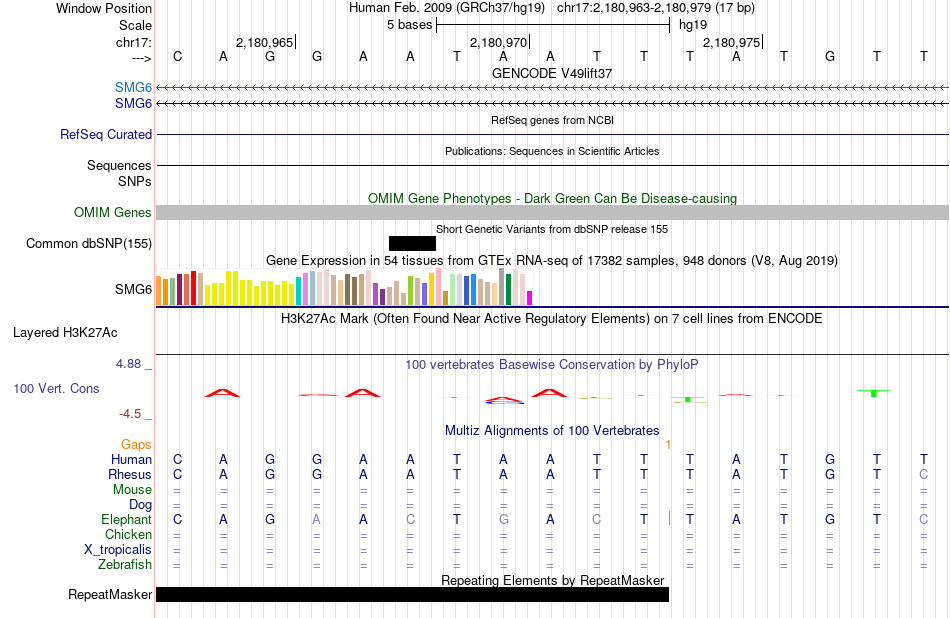Click the dark green GTEx tissue bar

coord(508,290)
